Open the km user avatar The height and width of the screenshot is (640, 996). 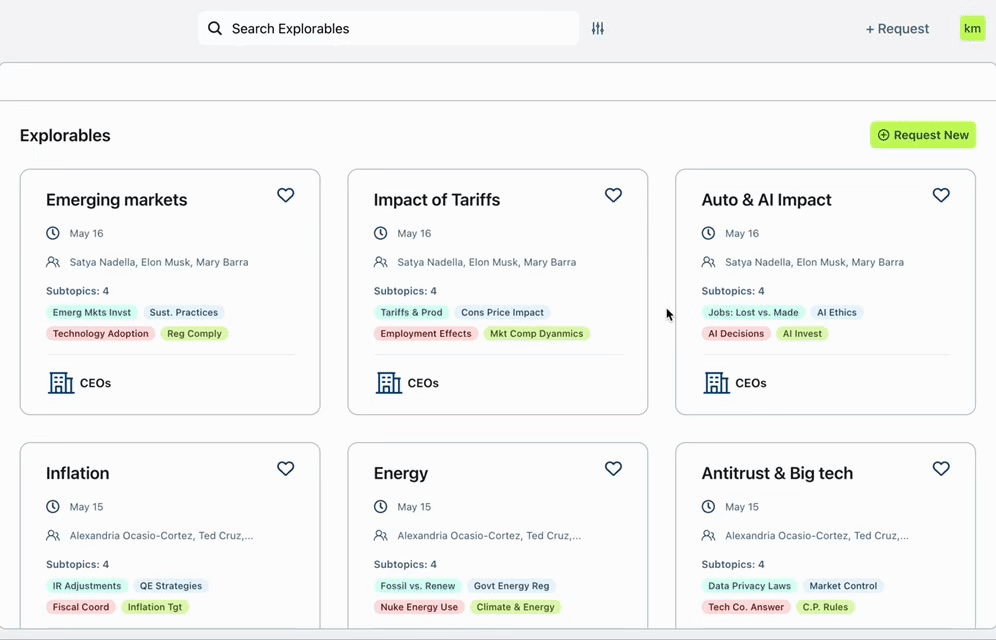tap(972, 29)
